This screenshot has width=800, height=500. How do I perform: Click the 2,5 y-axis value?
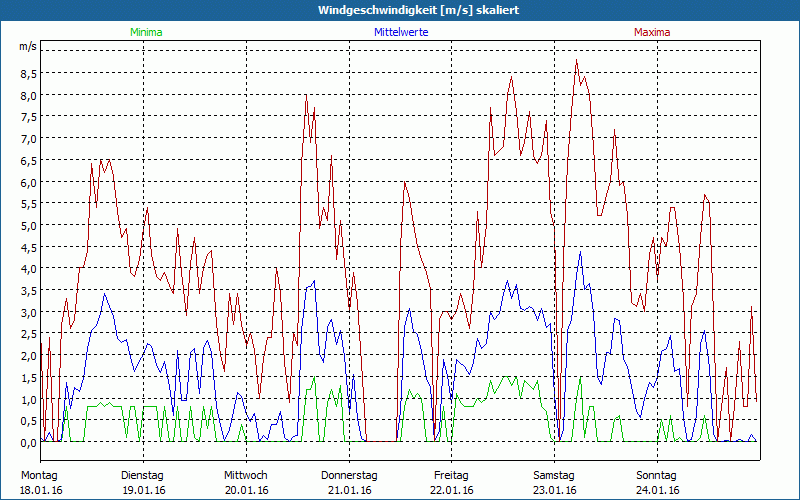click(x=29, y=334)
